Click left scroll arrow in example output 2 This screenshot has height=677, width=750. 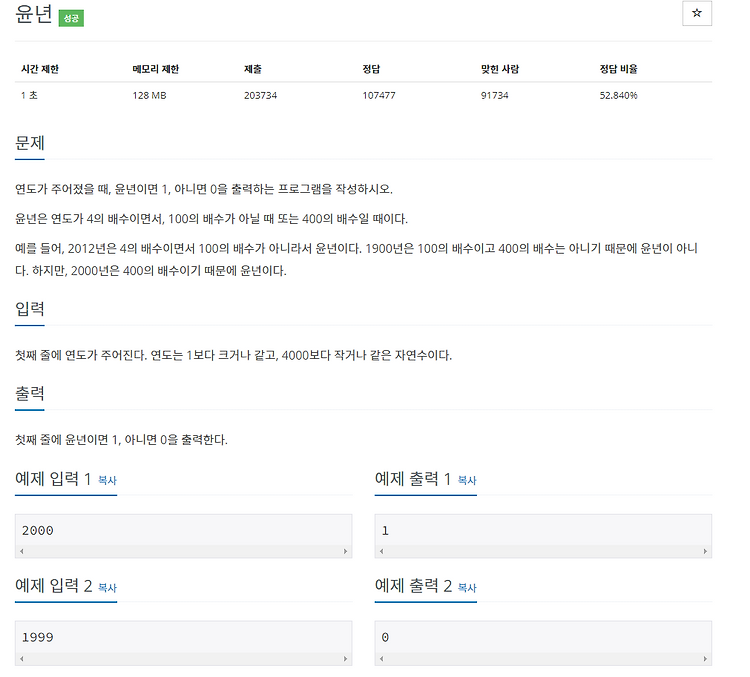pyautogui.click(x=381, y=658)
